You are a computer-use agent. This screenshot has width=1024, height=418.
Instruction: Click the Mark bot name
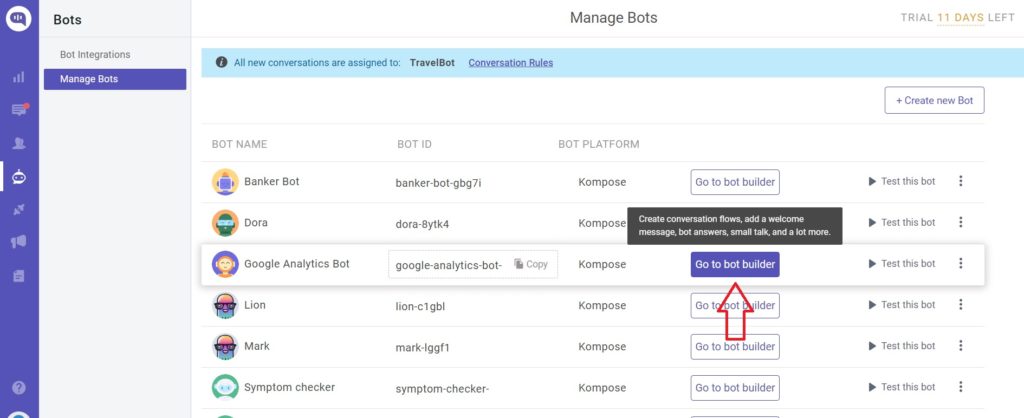[x=257, y=346]
